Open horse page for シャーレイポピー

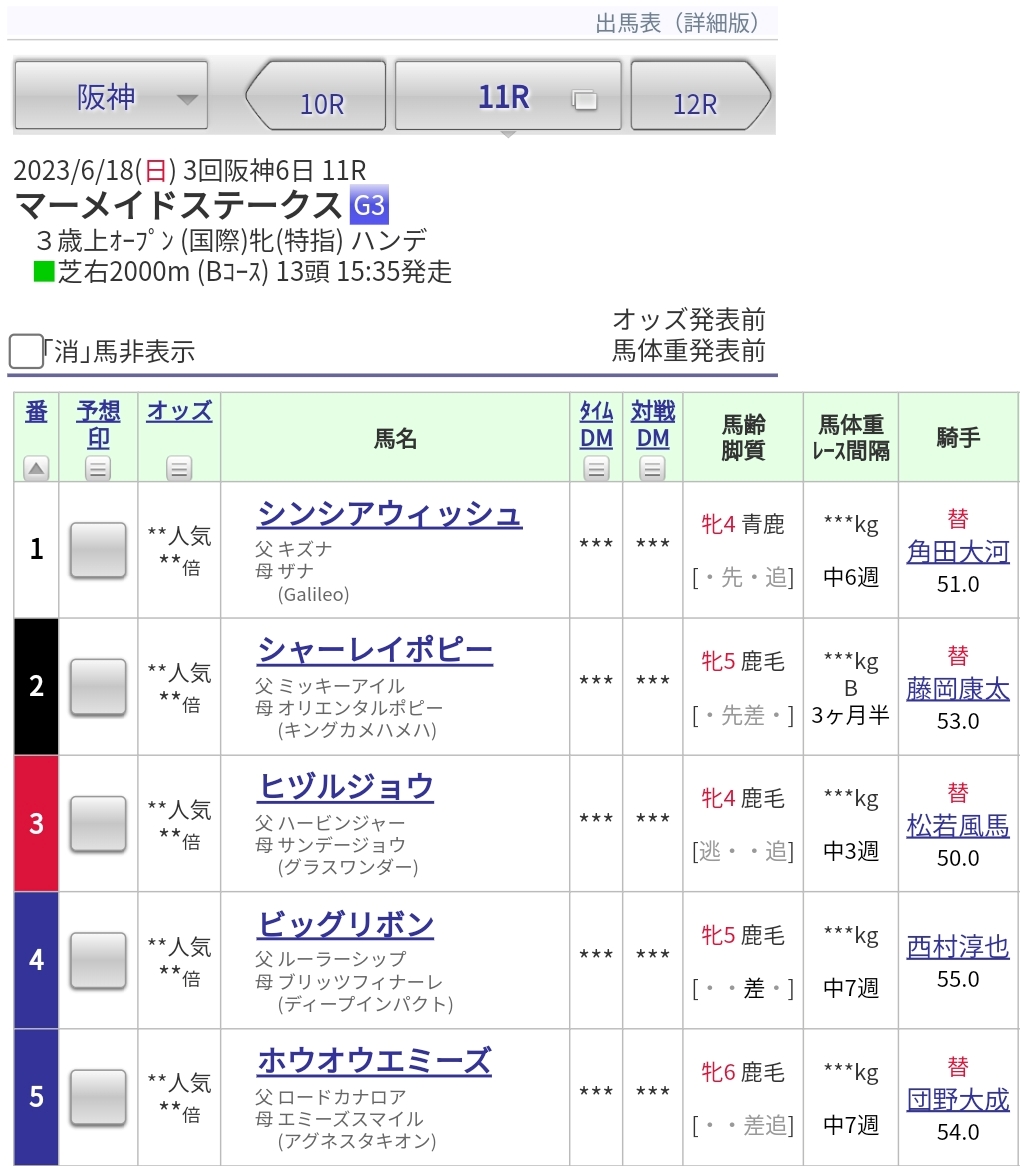point(375,651)
